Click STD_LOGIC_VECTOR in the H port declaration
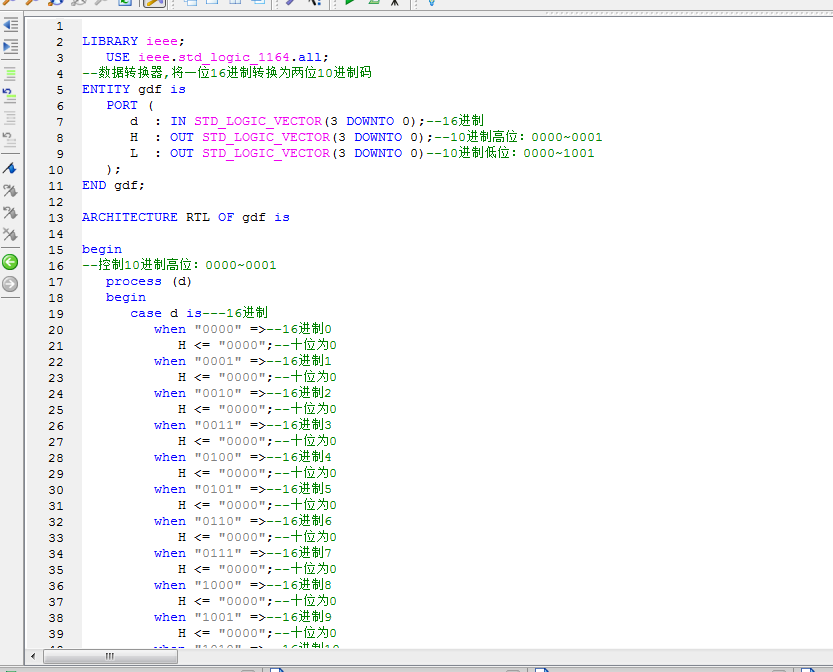 click(265, 137)
